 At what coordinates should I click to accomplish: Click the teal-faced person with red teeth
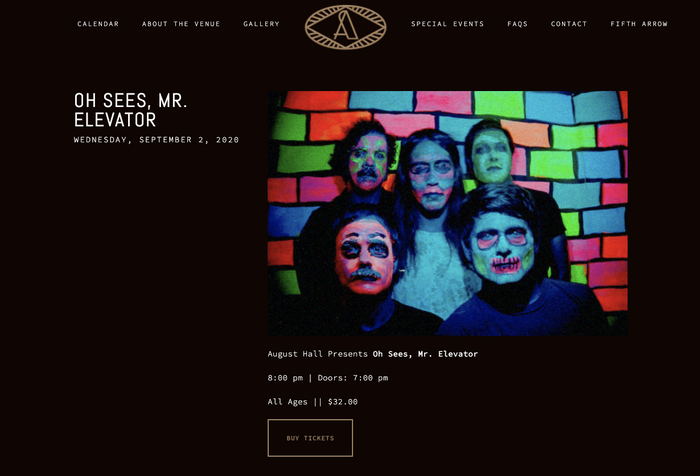(502, 248)
